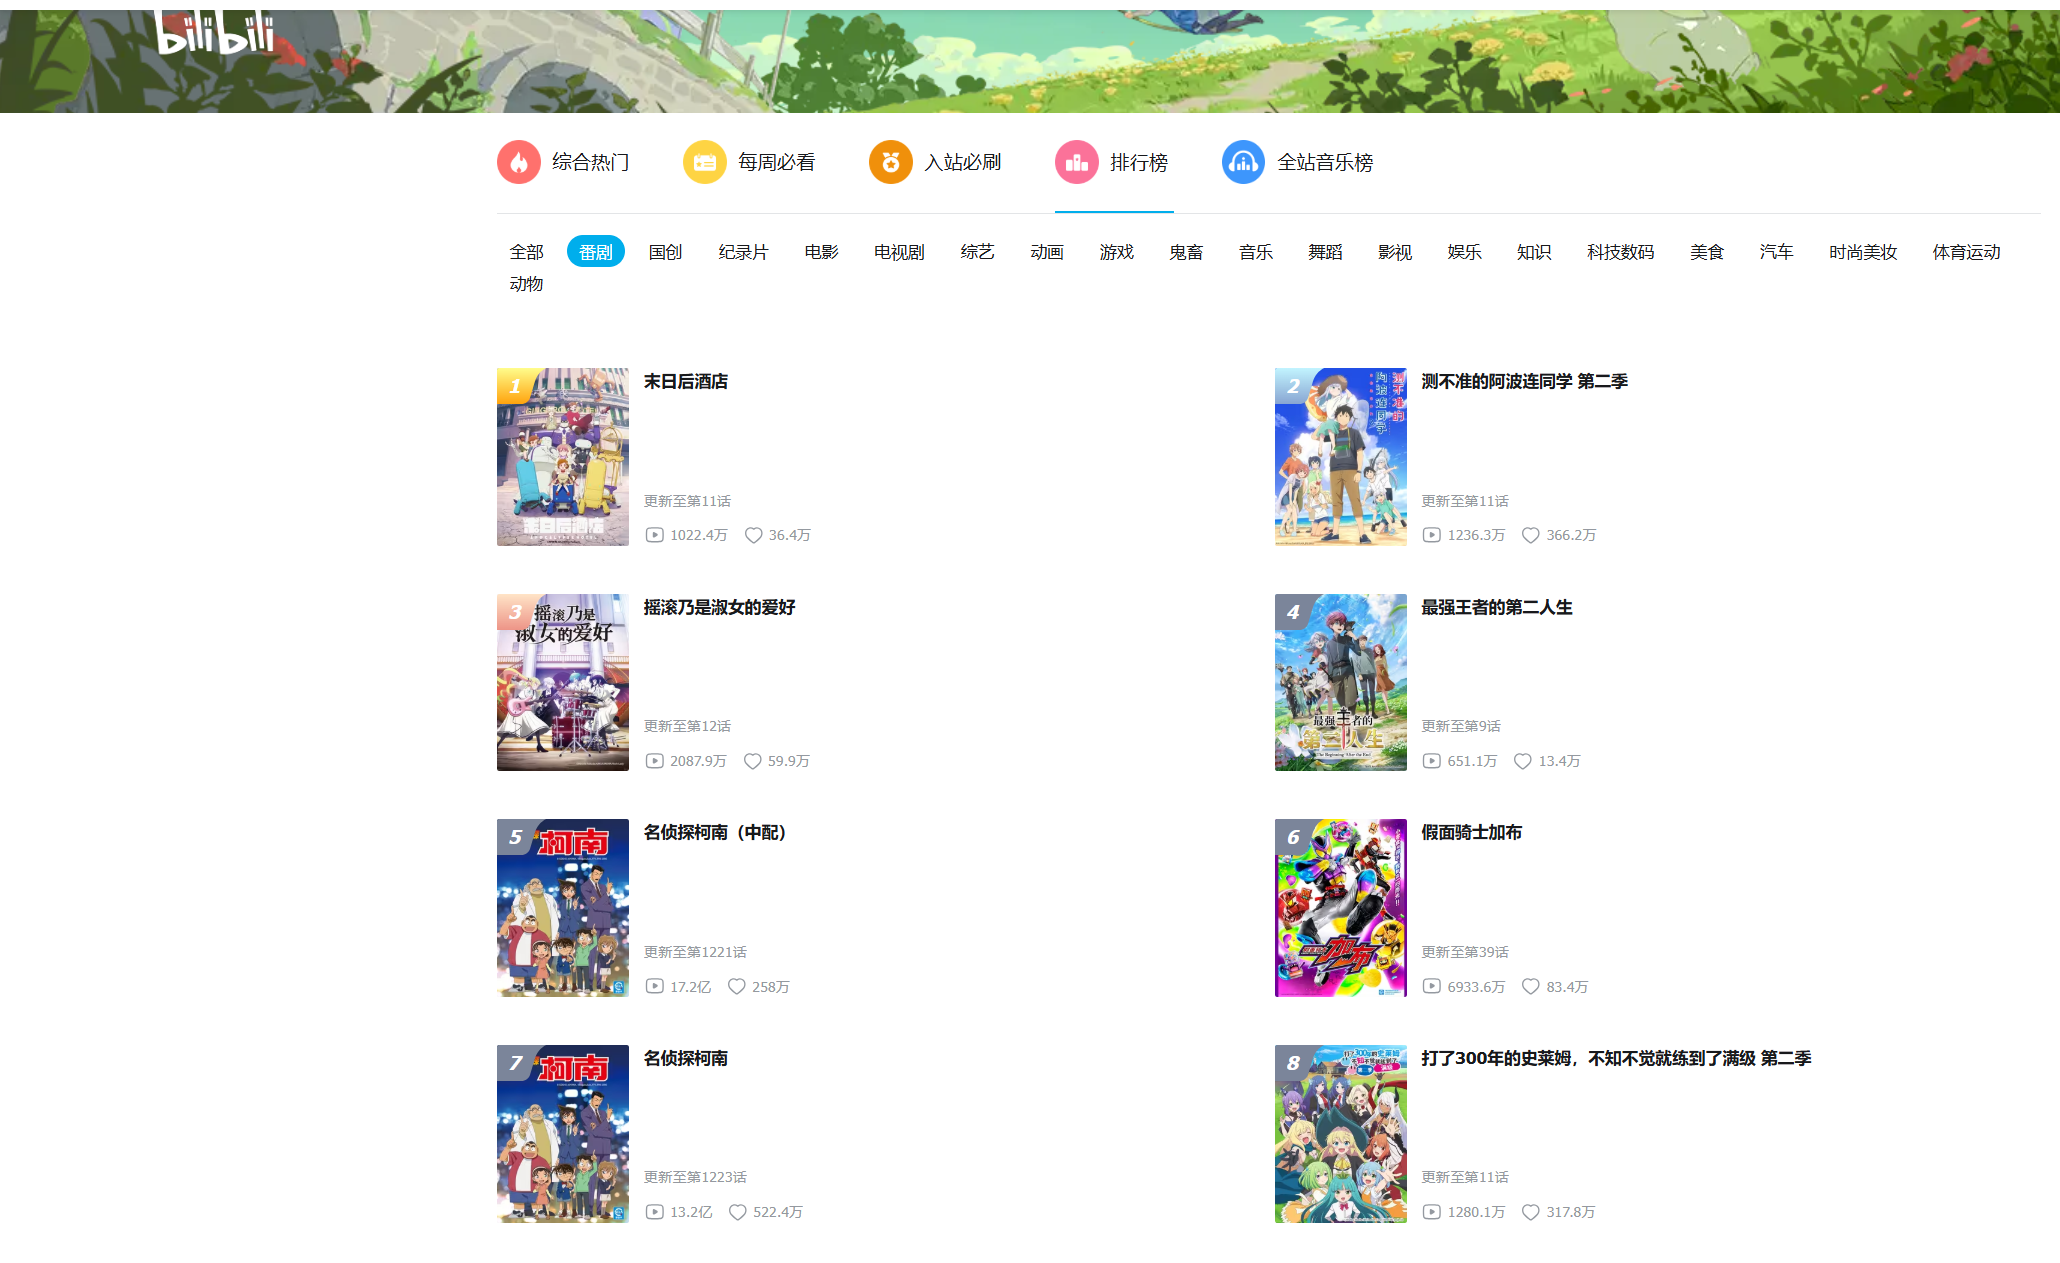Click play icon next to 2087.9万
The width and height of the screenshot is (2060, 1263).
(x=654, y=761)
